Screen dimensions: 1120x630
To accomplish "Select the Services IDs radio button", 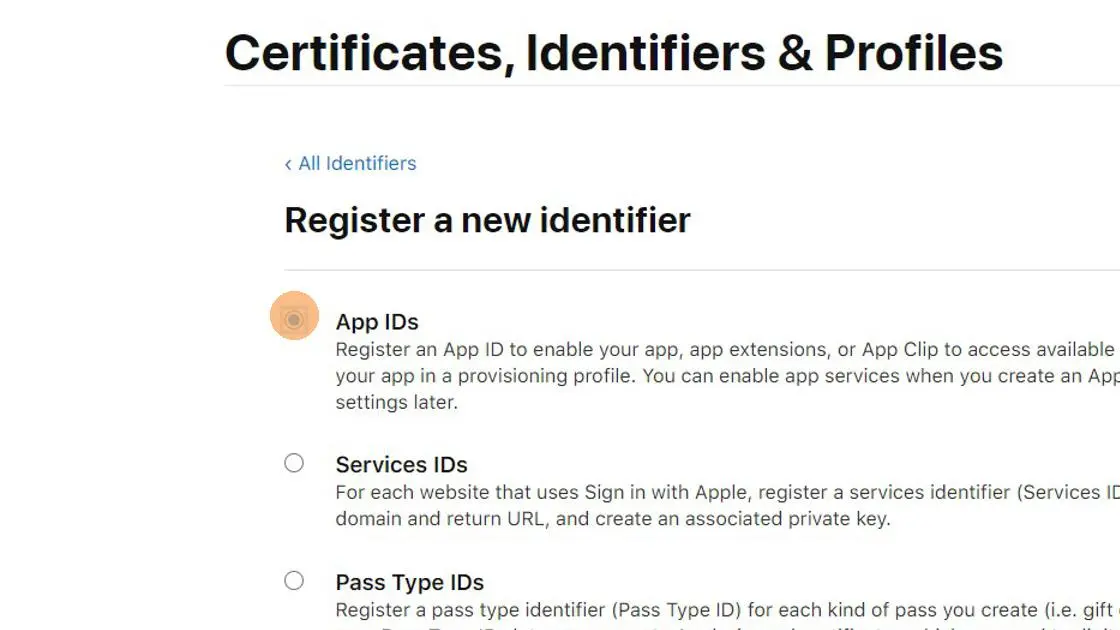I will tap(294, 462).
